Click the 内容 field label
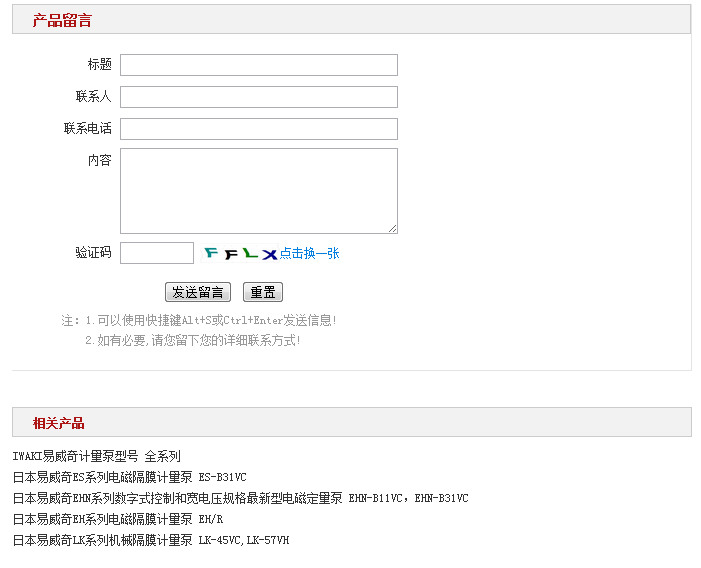 pos(100,160)
